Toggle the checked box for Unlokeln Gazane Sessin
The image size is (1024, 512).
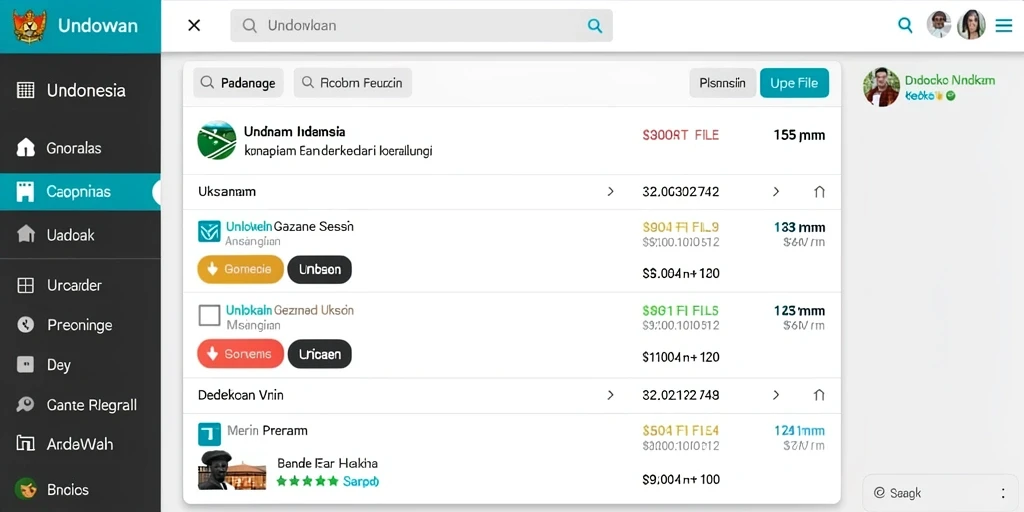click(209, 231)
